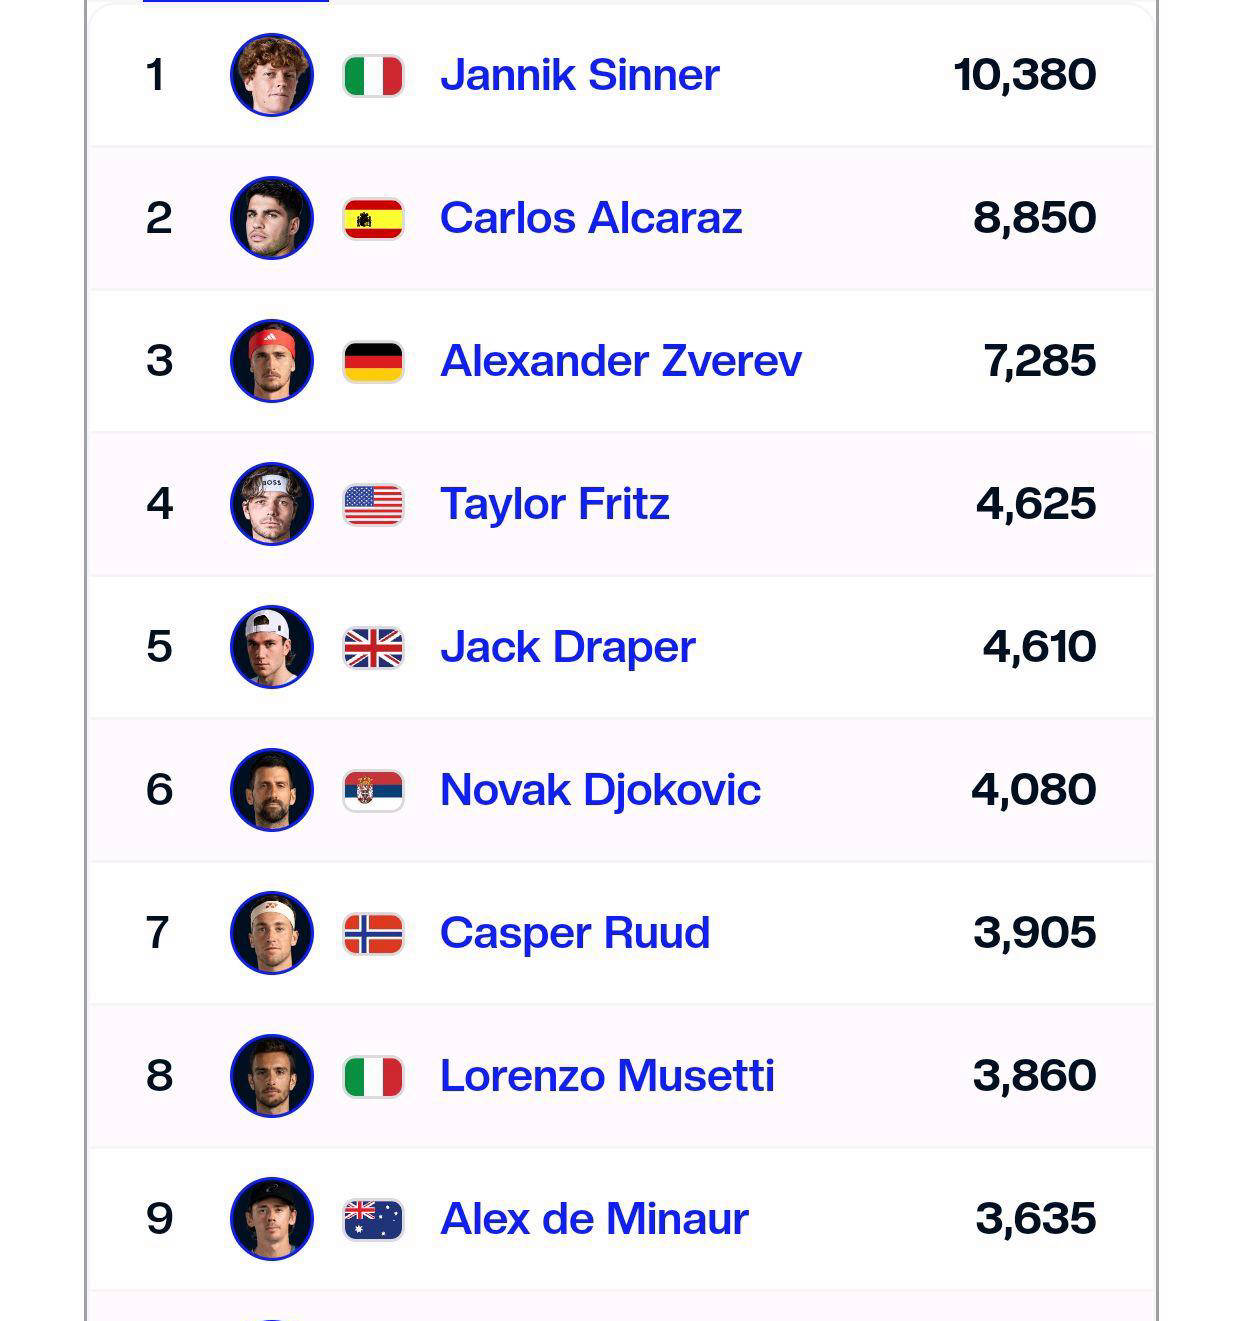Click the Italian flag beside Jannik Sinner

pyautogui.click(x=373, y=76)
